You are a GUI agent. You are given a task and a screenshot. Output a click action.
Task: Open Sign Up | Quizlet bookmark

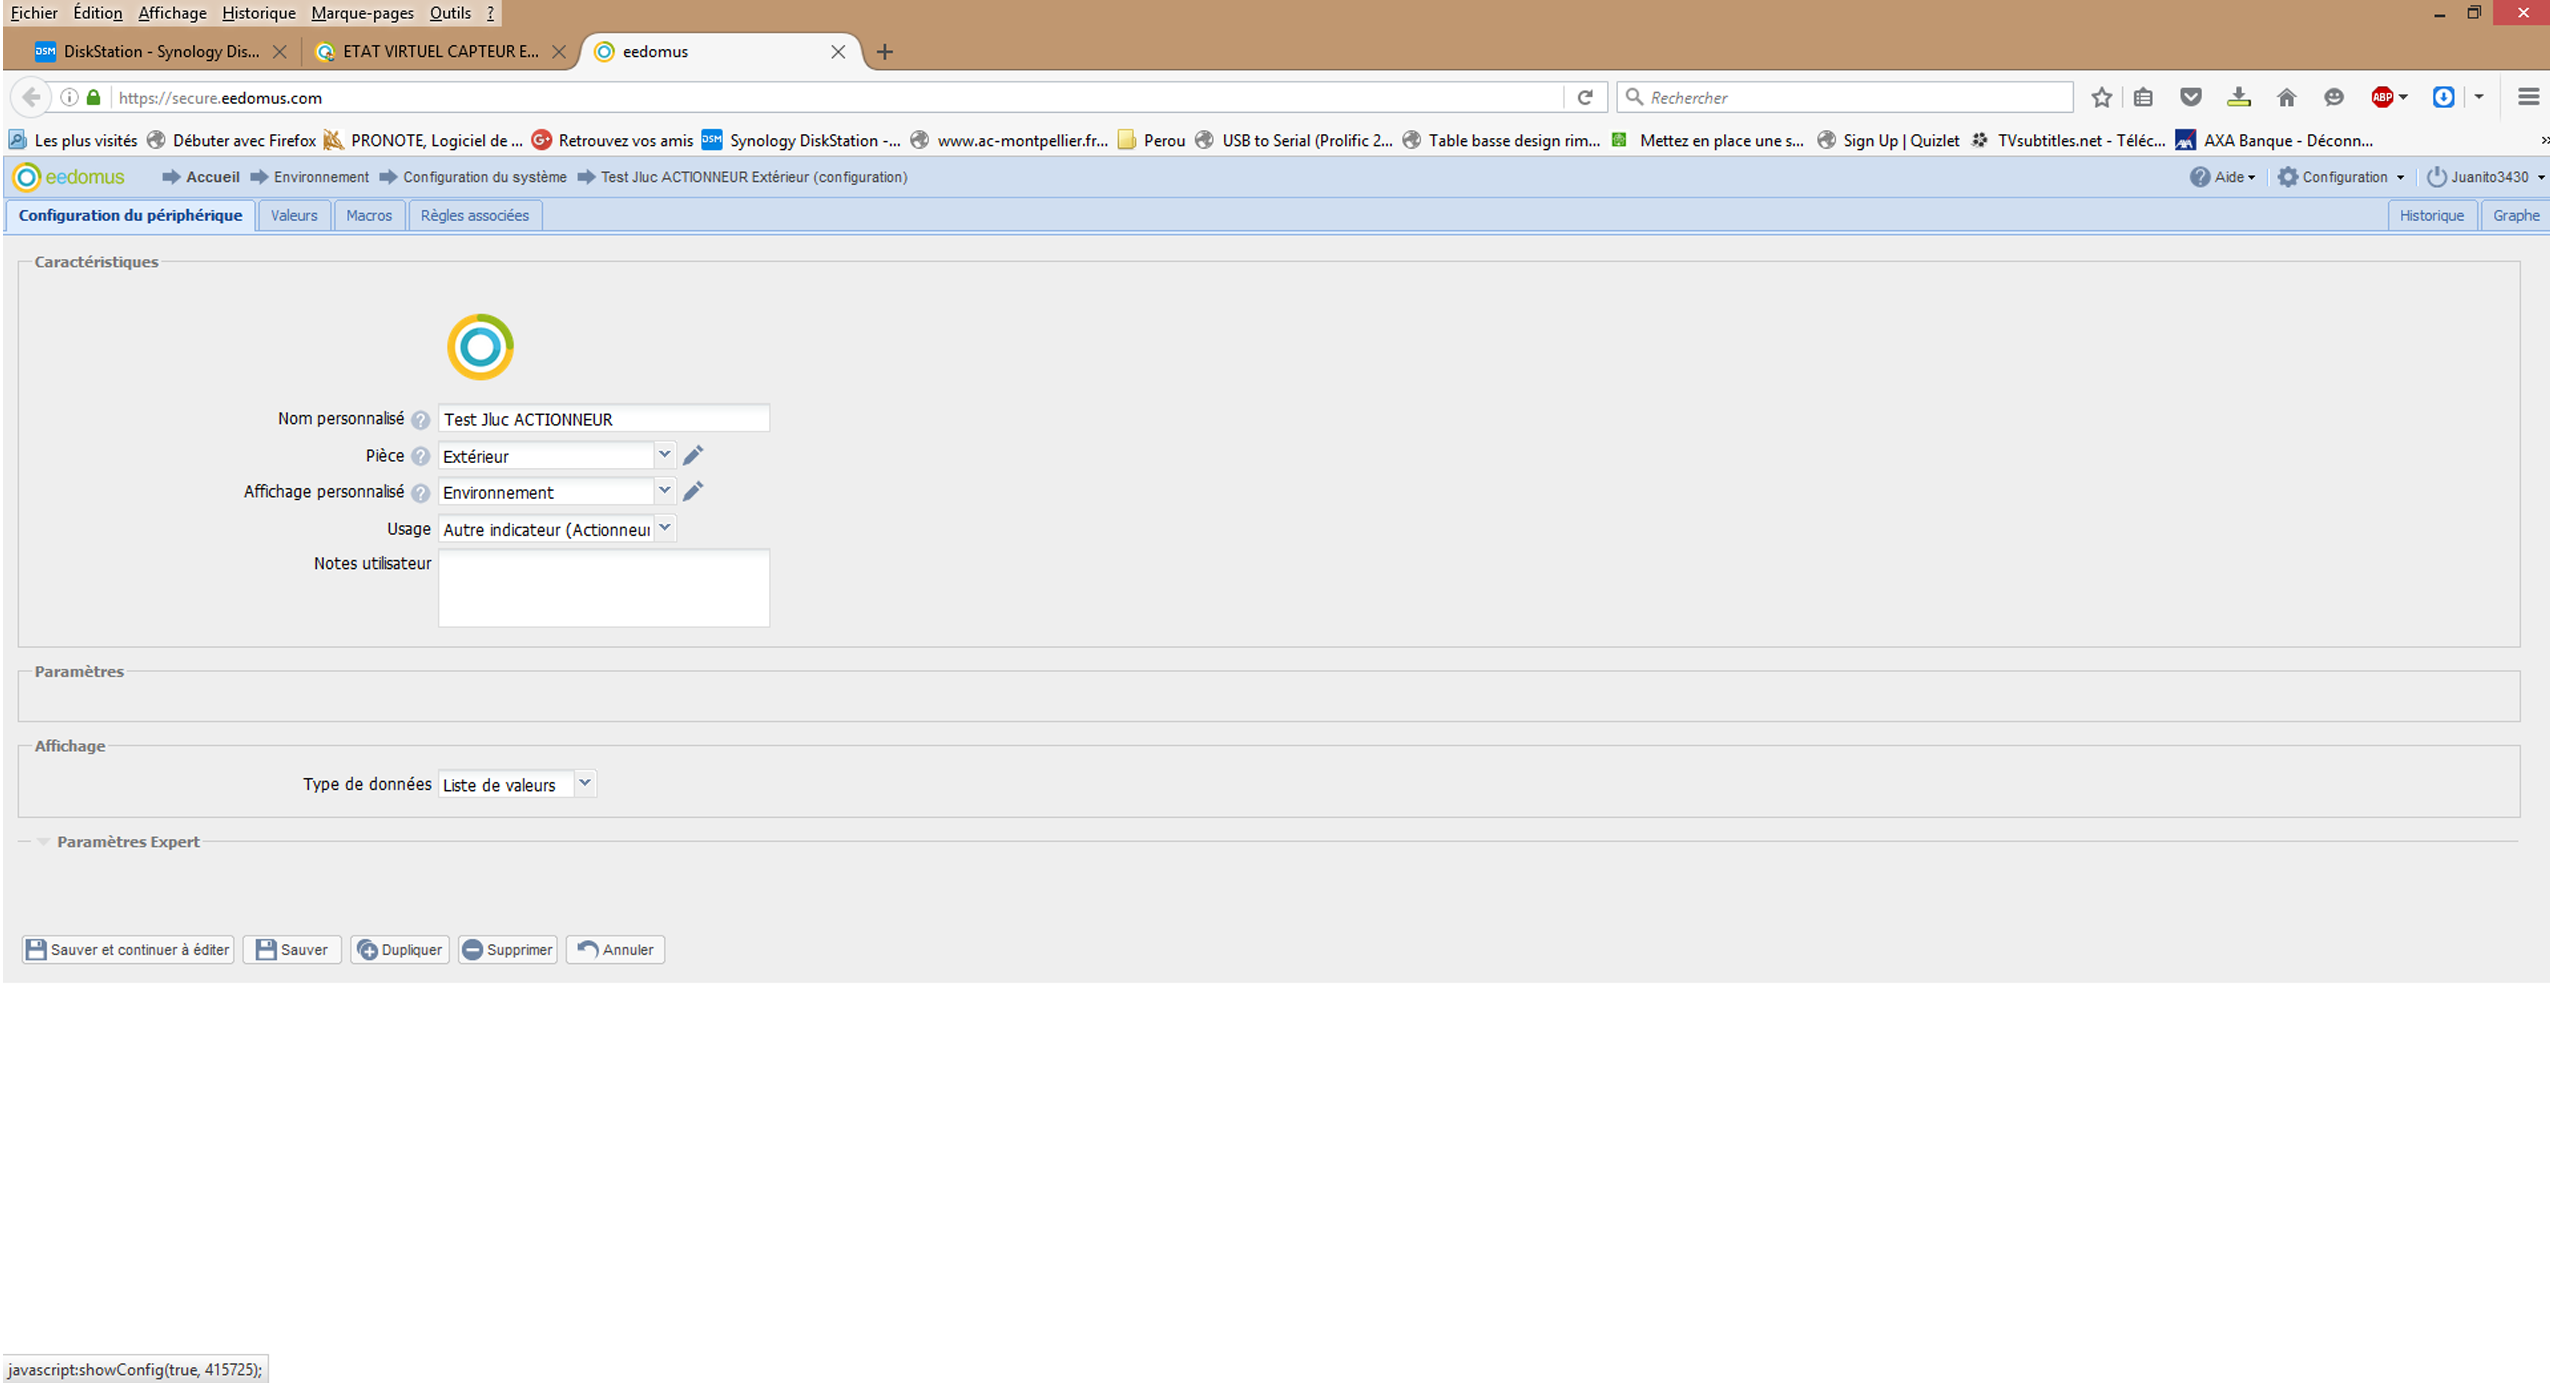click(1888, 141)
